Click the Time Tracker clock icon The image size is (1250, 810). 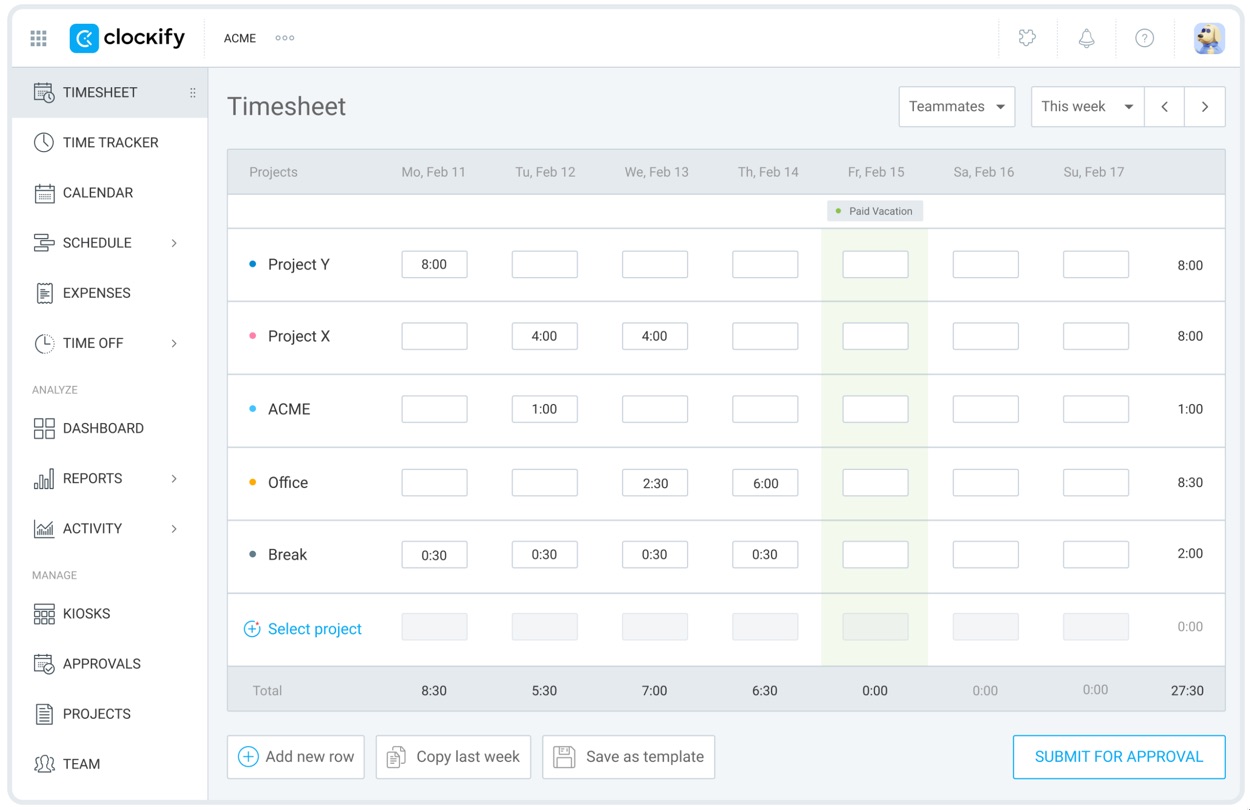[x=44, y=143]
